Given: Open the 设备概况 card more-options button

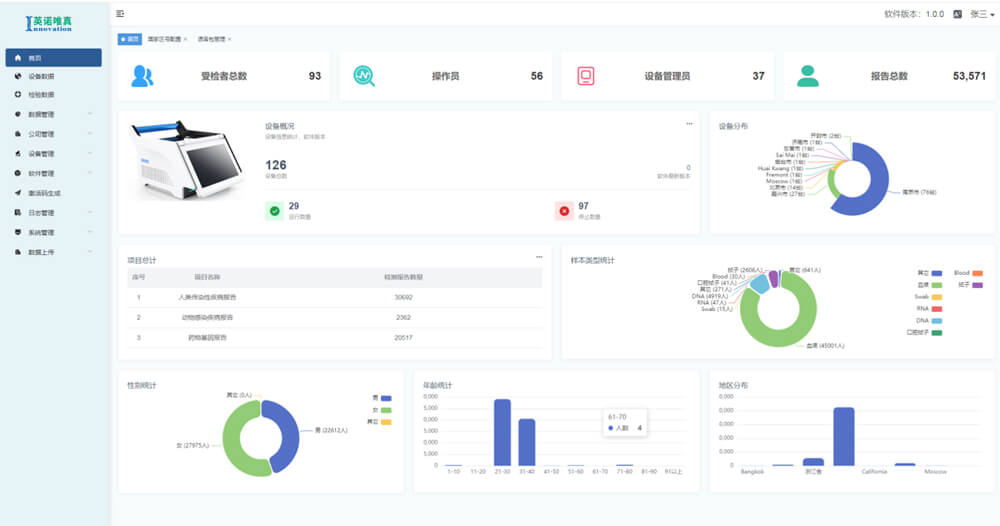Looking at the screenshot, I should (689, 124).
